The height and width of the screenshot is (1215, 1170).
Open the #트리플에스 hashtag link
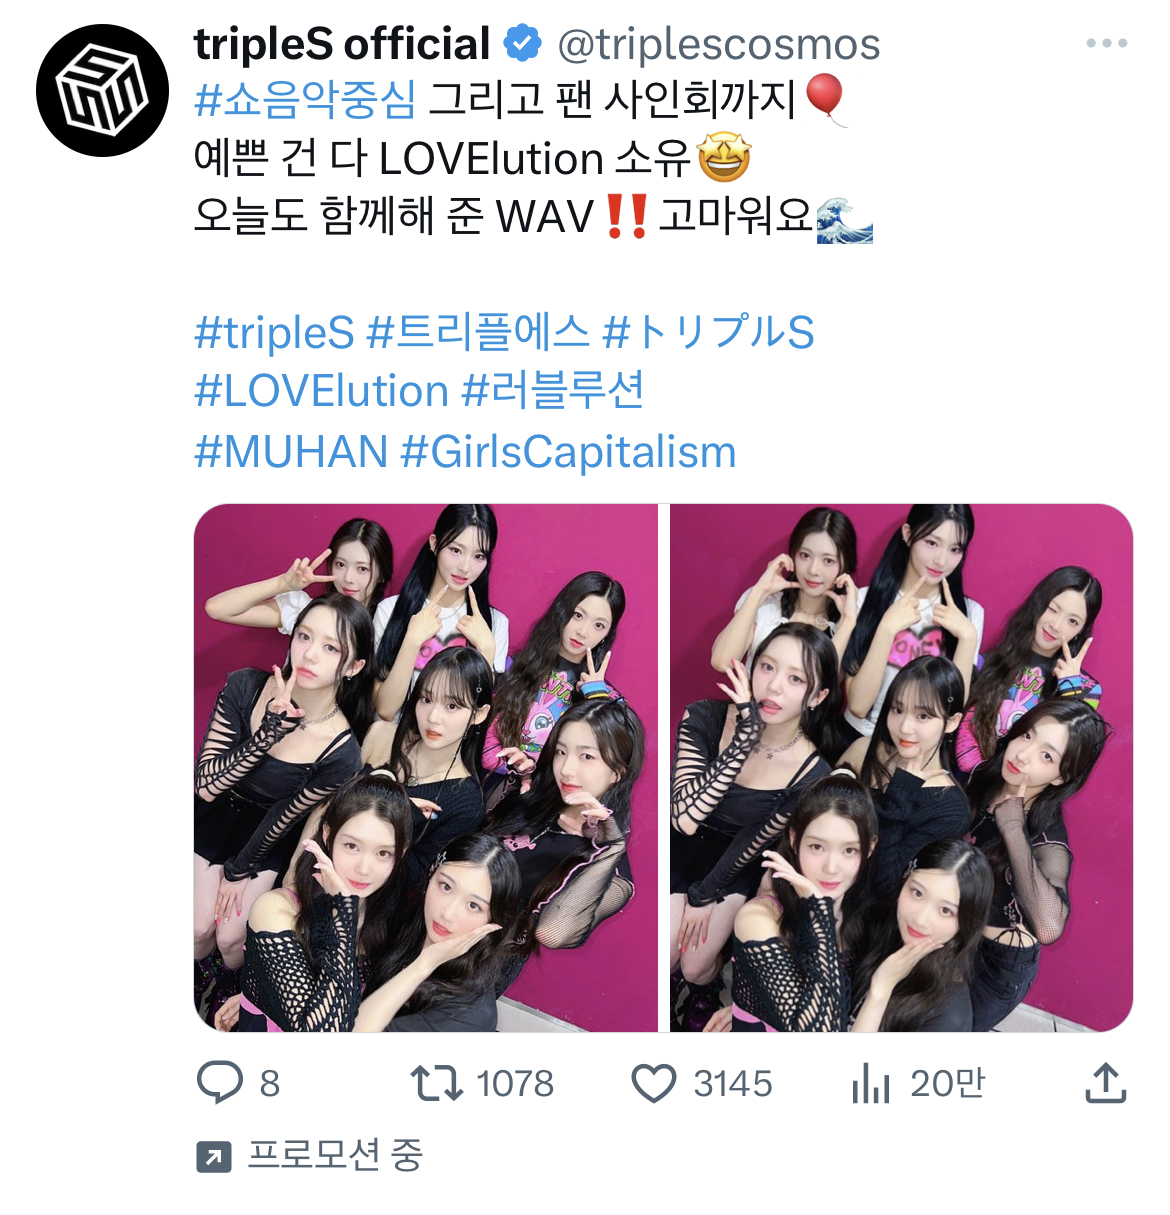point(478,332)
